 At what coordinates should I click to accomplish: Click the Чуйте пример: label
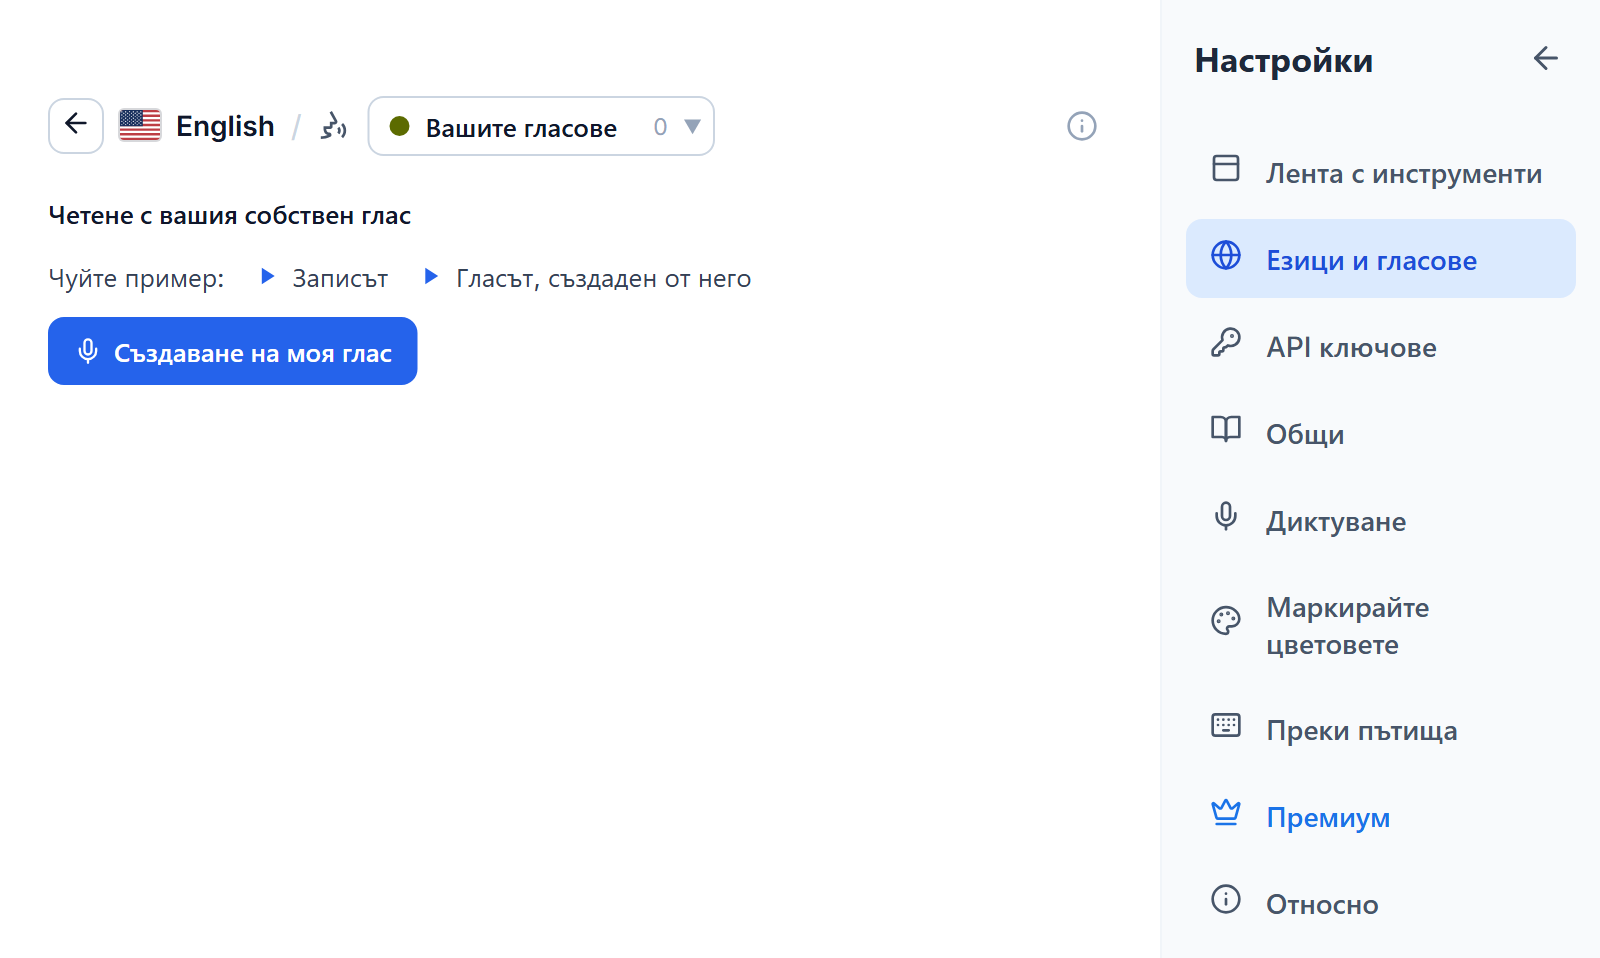(x=137, y=278)
